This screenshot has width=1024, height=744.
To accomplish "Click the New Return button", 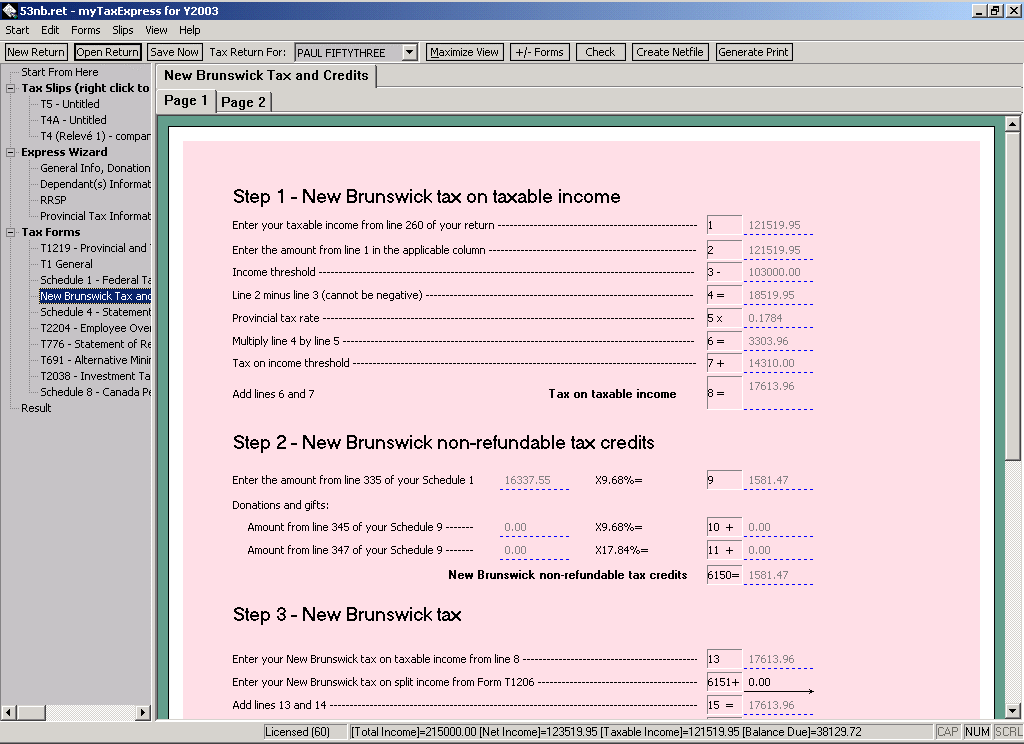I will [x=36, y=52].
